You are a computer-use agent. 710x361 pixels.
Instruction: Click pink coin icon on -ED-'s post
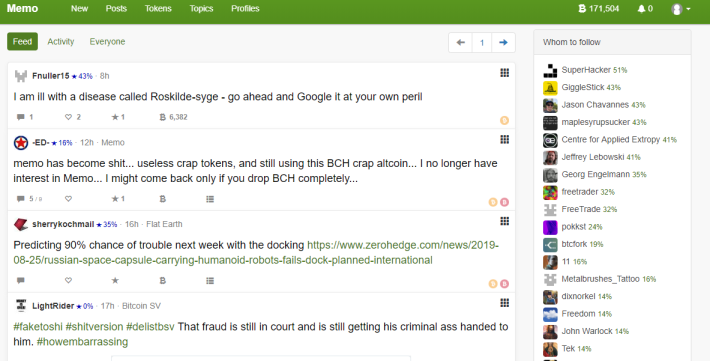point(504,202)
